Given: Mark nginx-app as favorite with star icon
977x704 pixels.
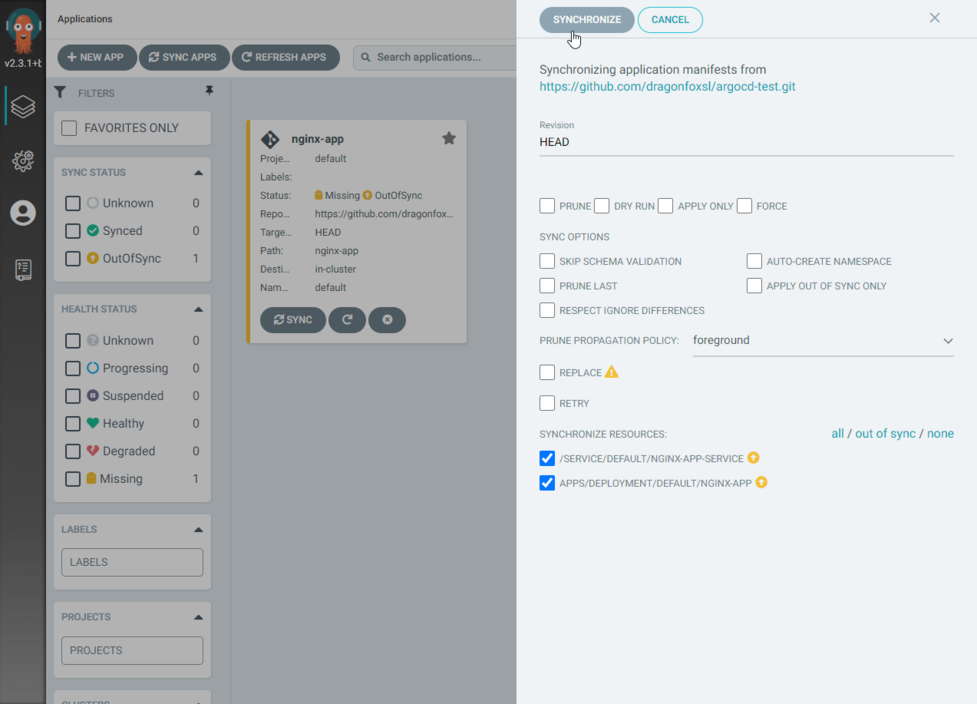Looking at the screenshot, I should click(449, 139).
